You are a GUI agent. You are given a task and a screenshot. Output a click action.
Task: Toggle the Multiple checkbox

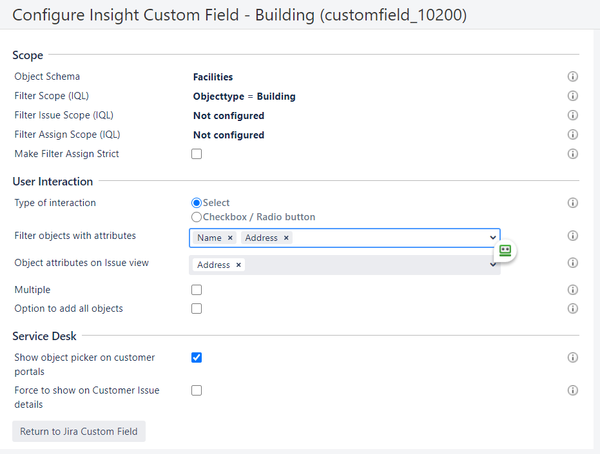click(x=197, y=290)
